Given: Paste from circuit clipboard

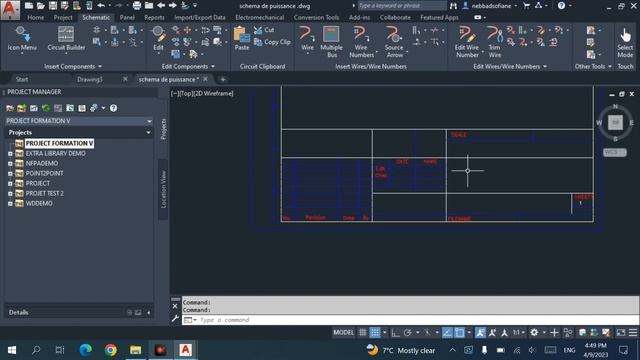Looking at the screenshot, I should pos(242,39).
